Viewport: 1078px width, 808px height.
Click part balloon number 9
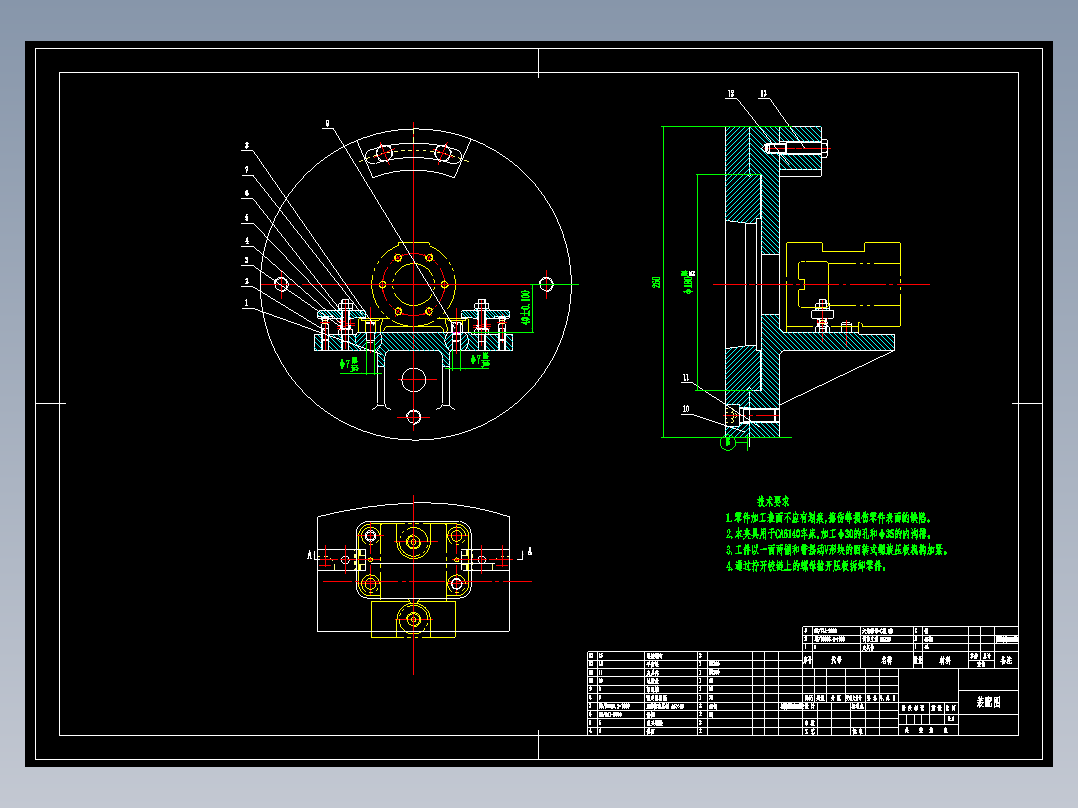coord(327,124)
